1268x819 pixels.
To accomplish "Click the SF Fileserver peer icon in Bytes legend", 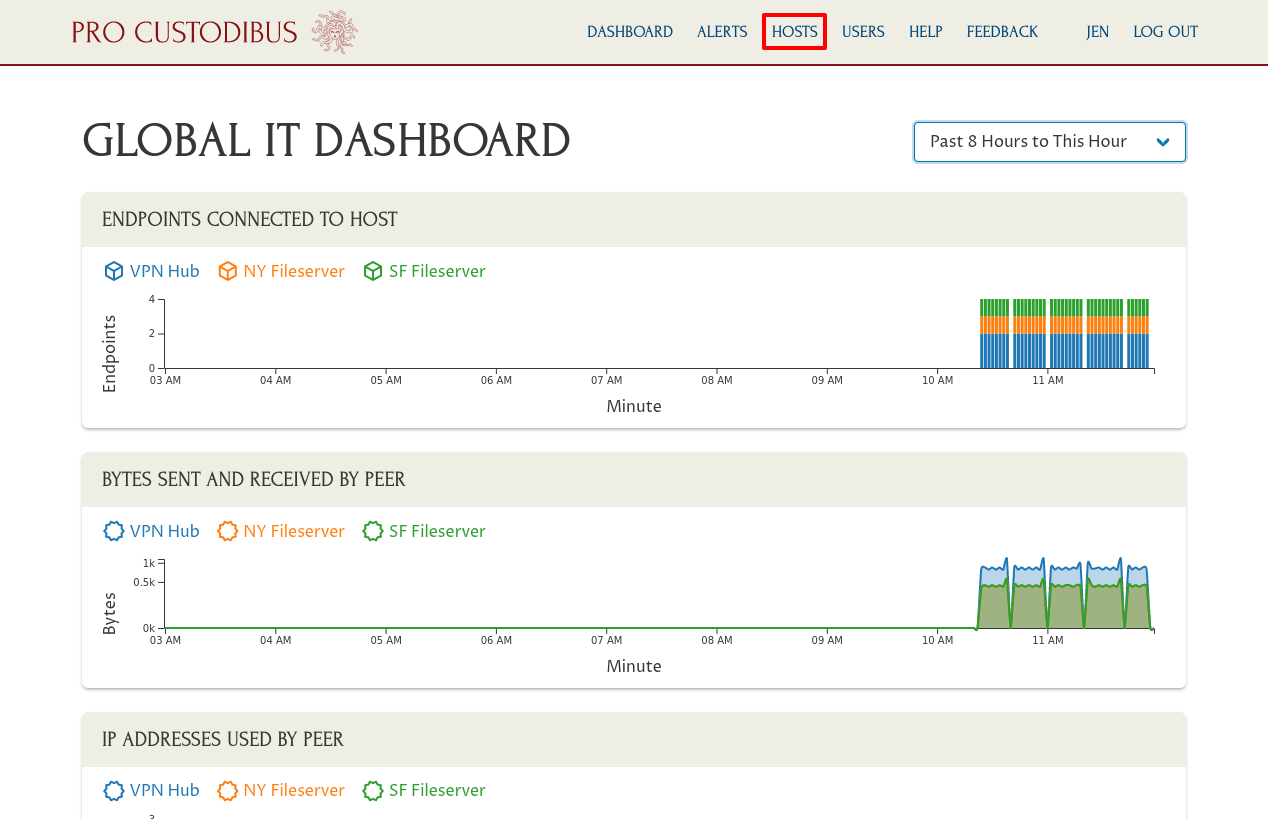I will tap(373, 531).
